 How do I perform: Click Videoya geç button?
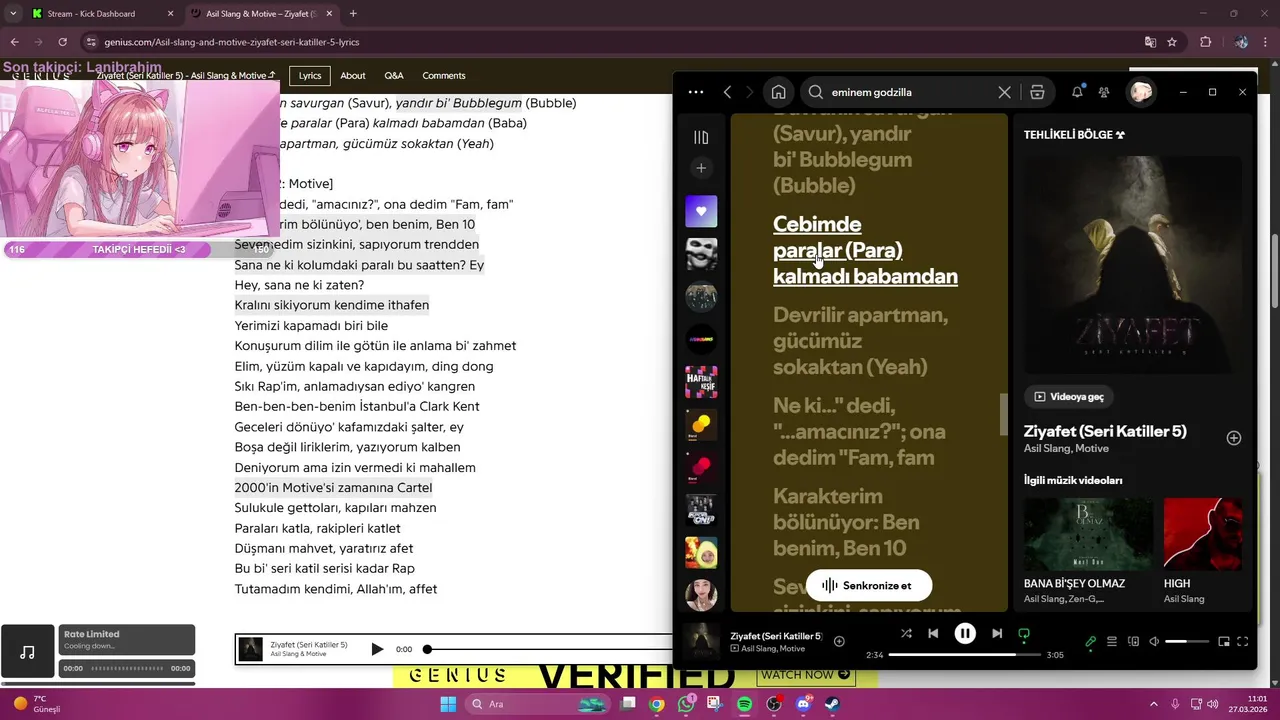click(1069, 397)
